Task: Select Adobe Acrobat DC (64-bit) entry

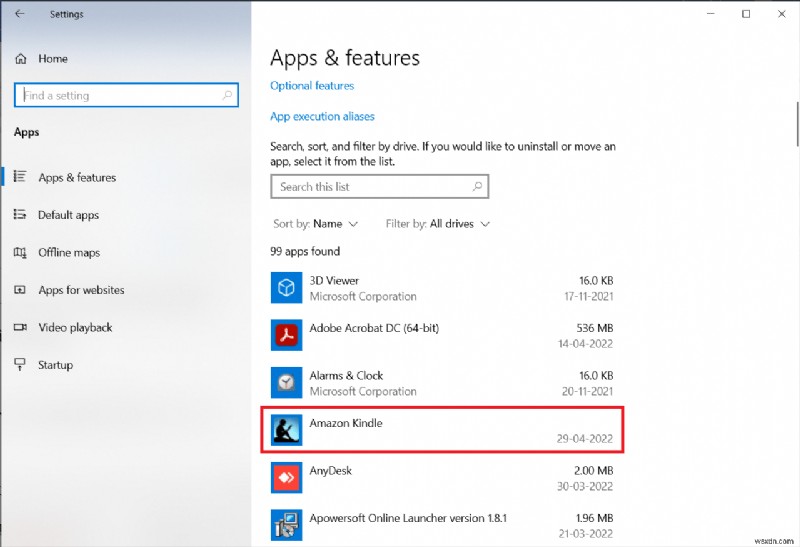Action: 374,328
